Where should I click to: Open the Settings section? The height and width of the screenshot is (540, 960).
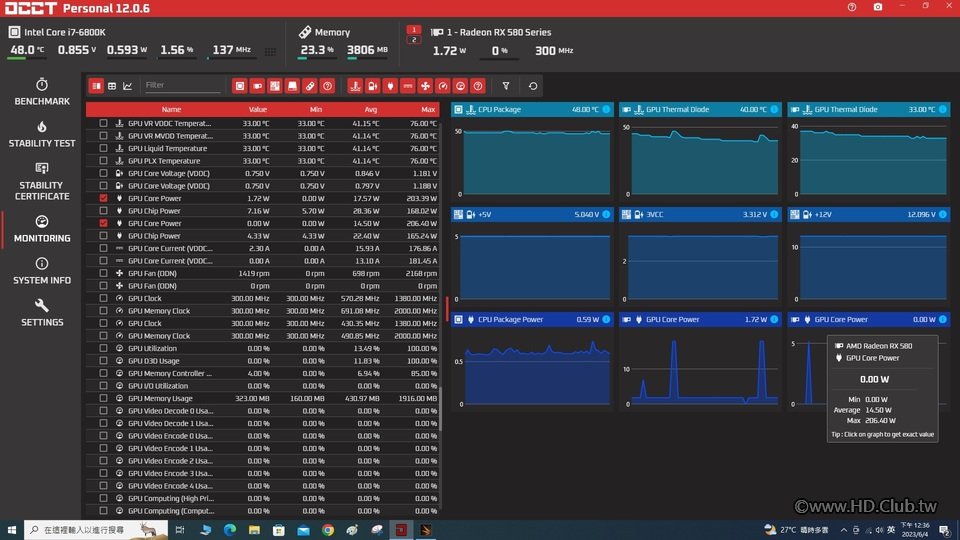coord(42,313)
